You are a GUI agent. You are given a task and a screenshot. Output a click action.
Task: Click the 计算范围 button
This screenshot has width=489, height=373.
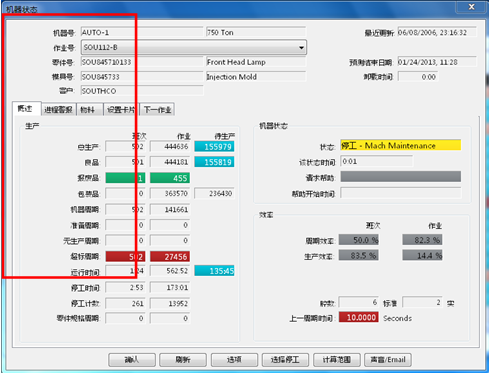(337, 360)
